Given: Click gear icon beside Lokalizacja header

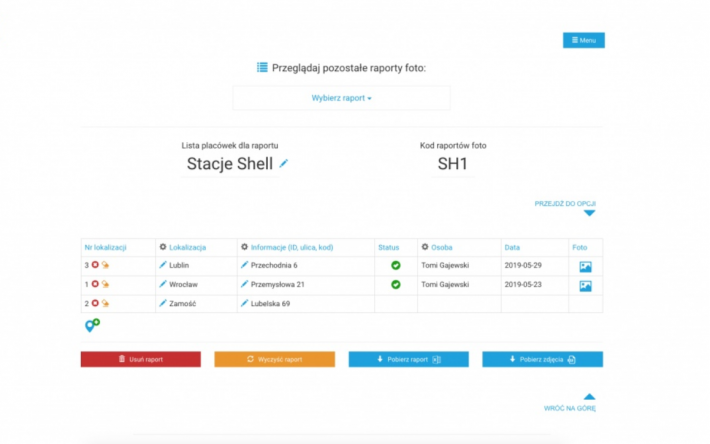Looking at the screenshot, I should [163, 246].
